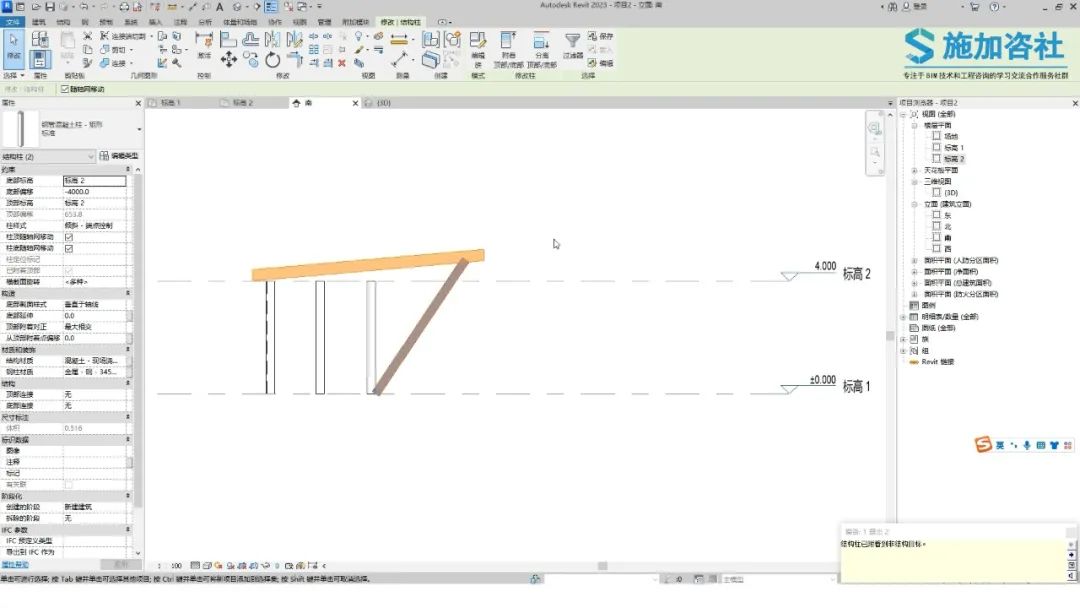Image resolution: width=1080 pixels, height=608 pixels.
Task: Switch to the {3D} view tab
Action: (x=384, y=103)
